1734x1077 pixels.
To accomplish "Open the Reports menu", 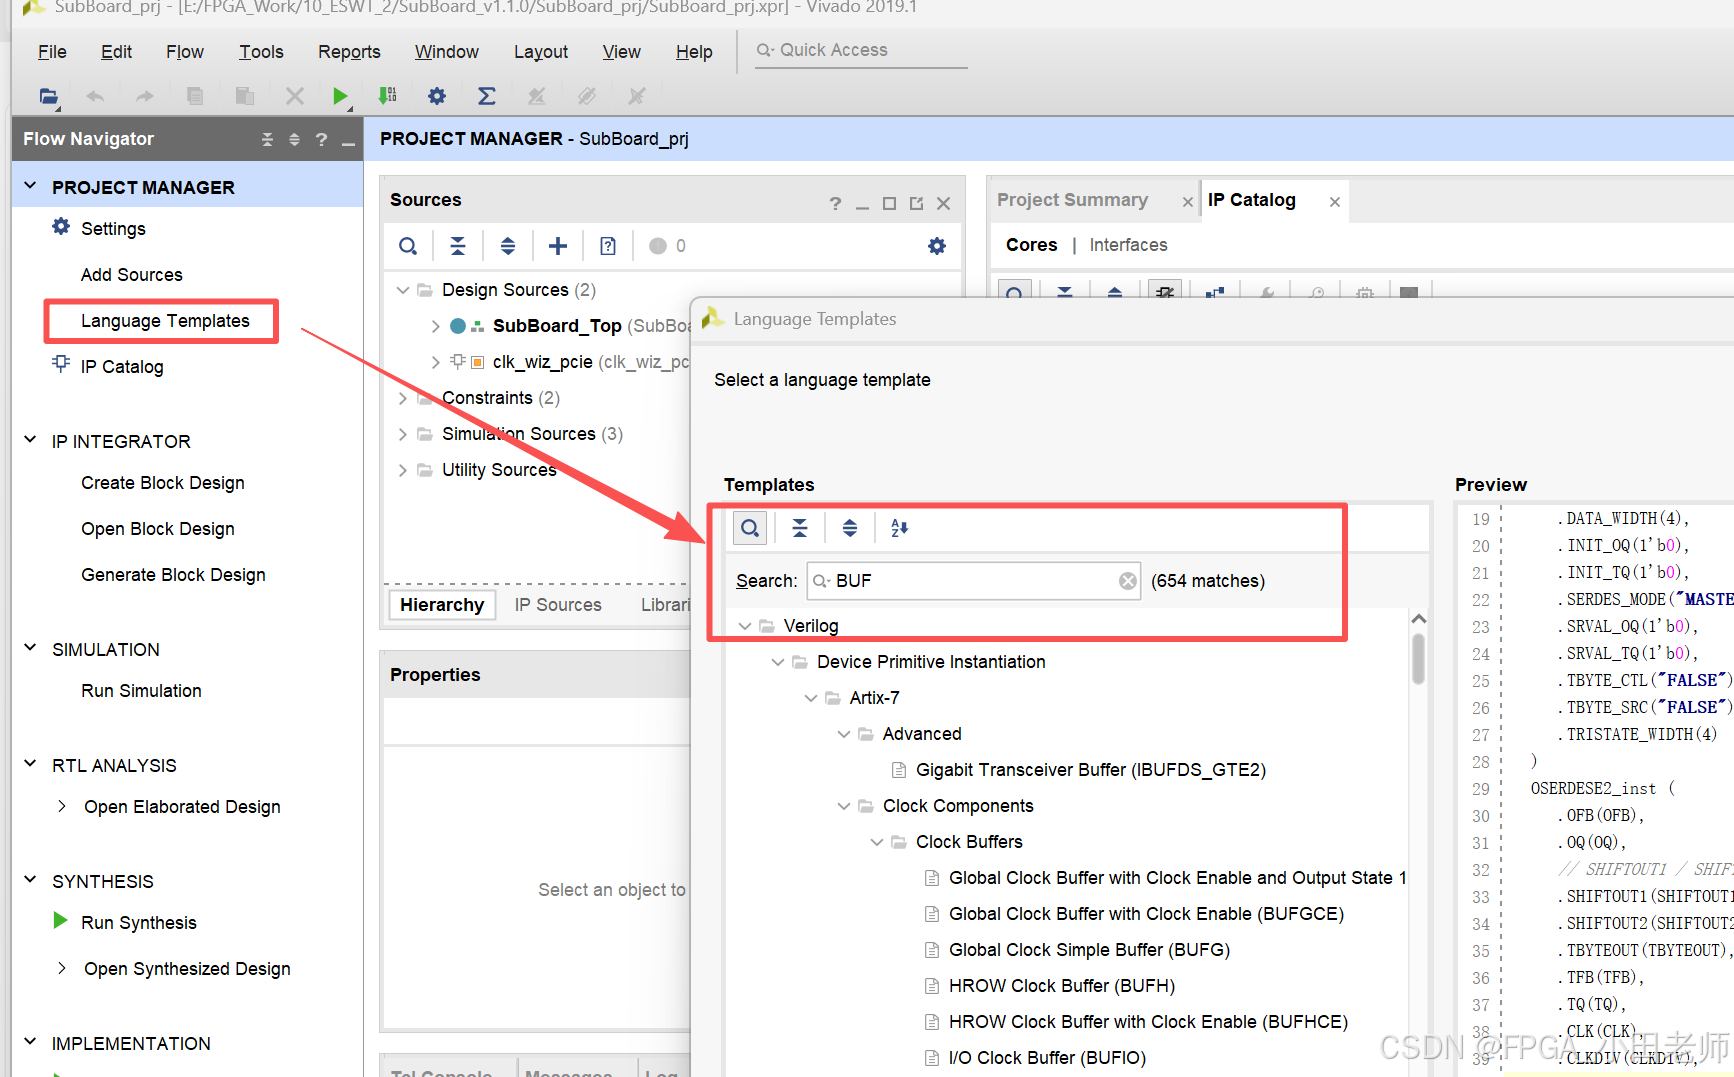I will point(349,52).
